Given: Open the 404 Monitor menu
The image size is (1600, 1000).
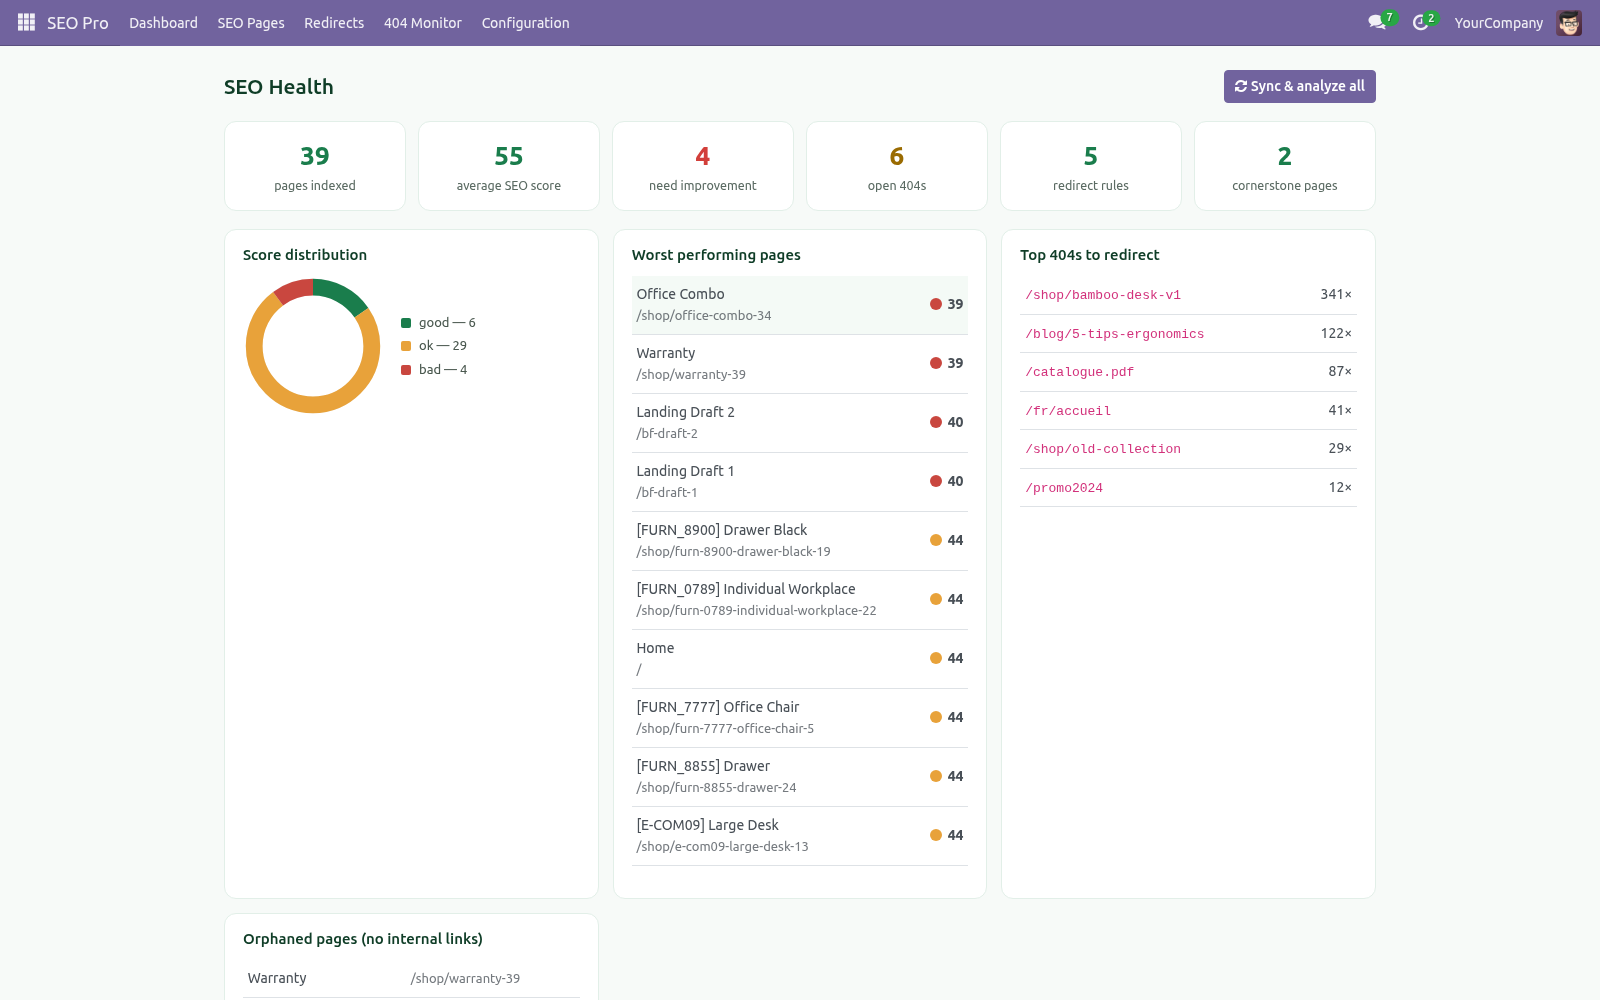Looking at the screenshot, I should 423,22.
